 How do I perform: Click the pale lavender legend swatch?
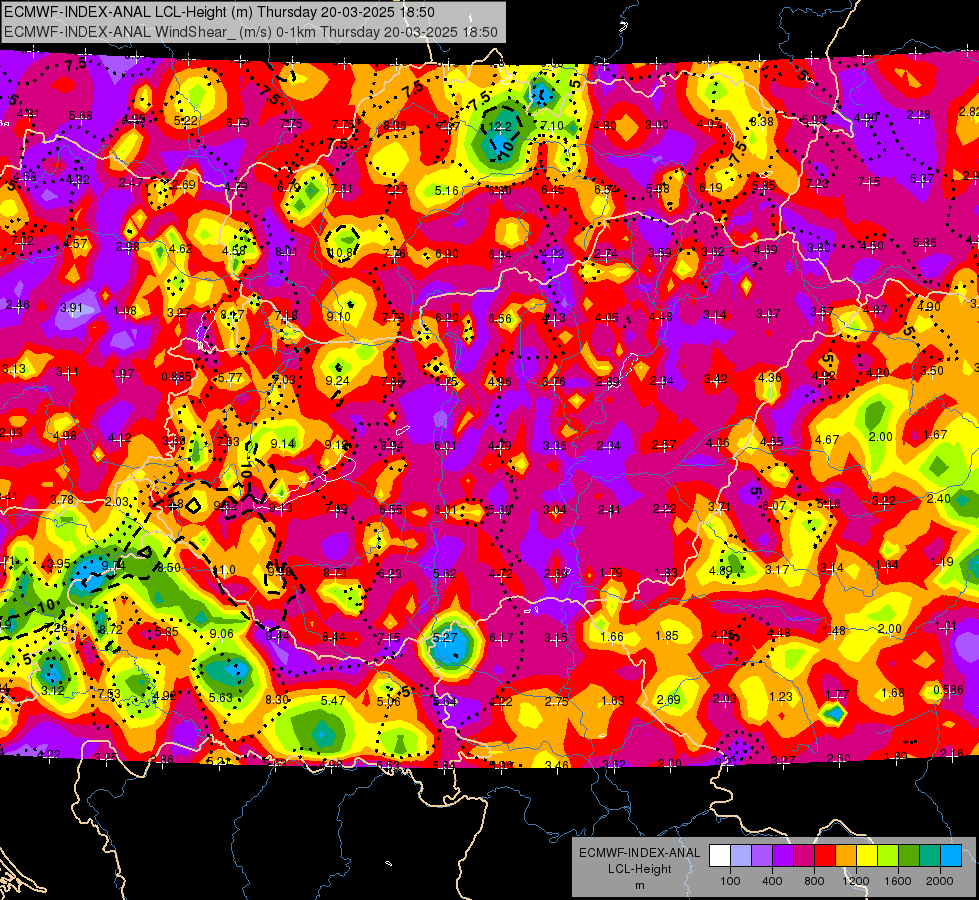point(741,856)
